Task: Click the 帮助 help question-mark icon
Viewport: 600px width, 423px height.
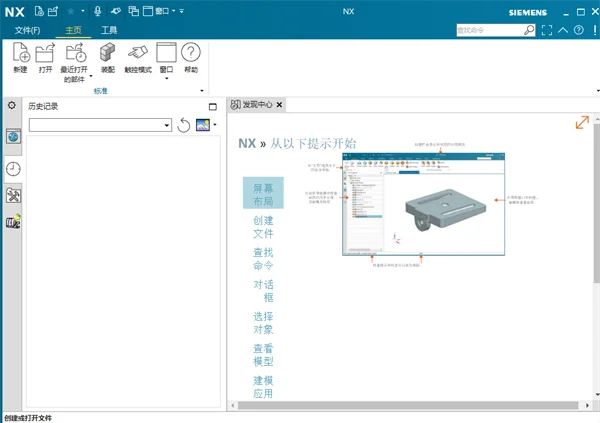Action: 191,52
